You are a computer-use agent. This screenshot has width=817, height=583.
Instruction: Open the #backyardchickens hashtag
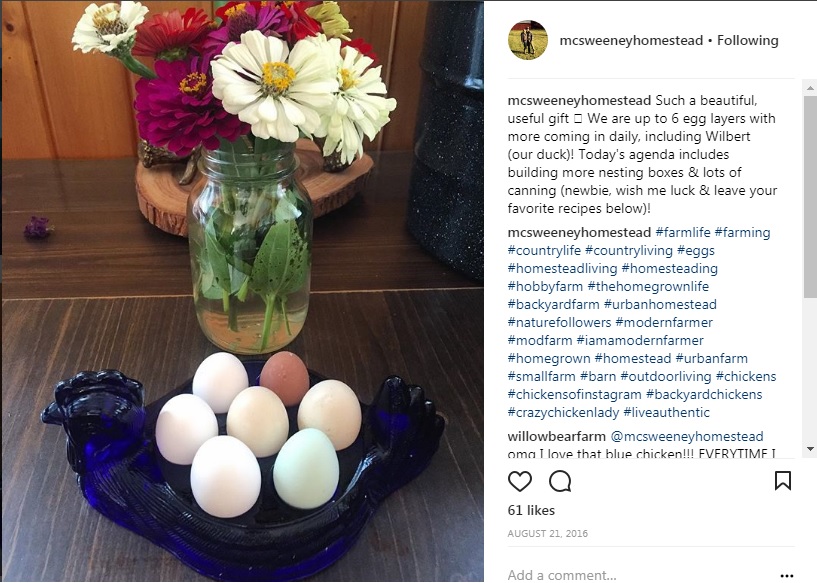704,394
